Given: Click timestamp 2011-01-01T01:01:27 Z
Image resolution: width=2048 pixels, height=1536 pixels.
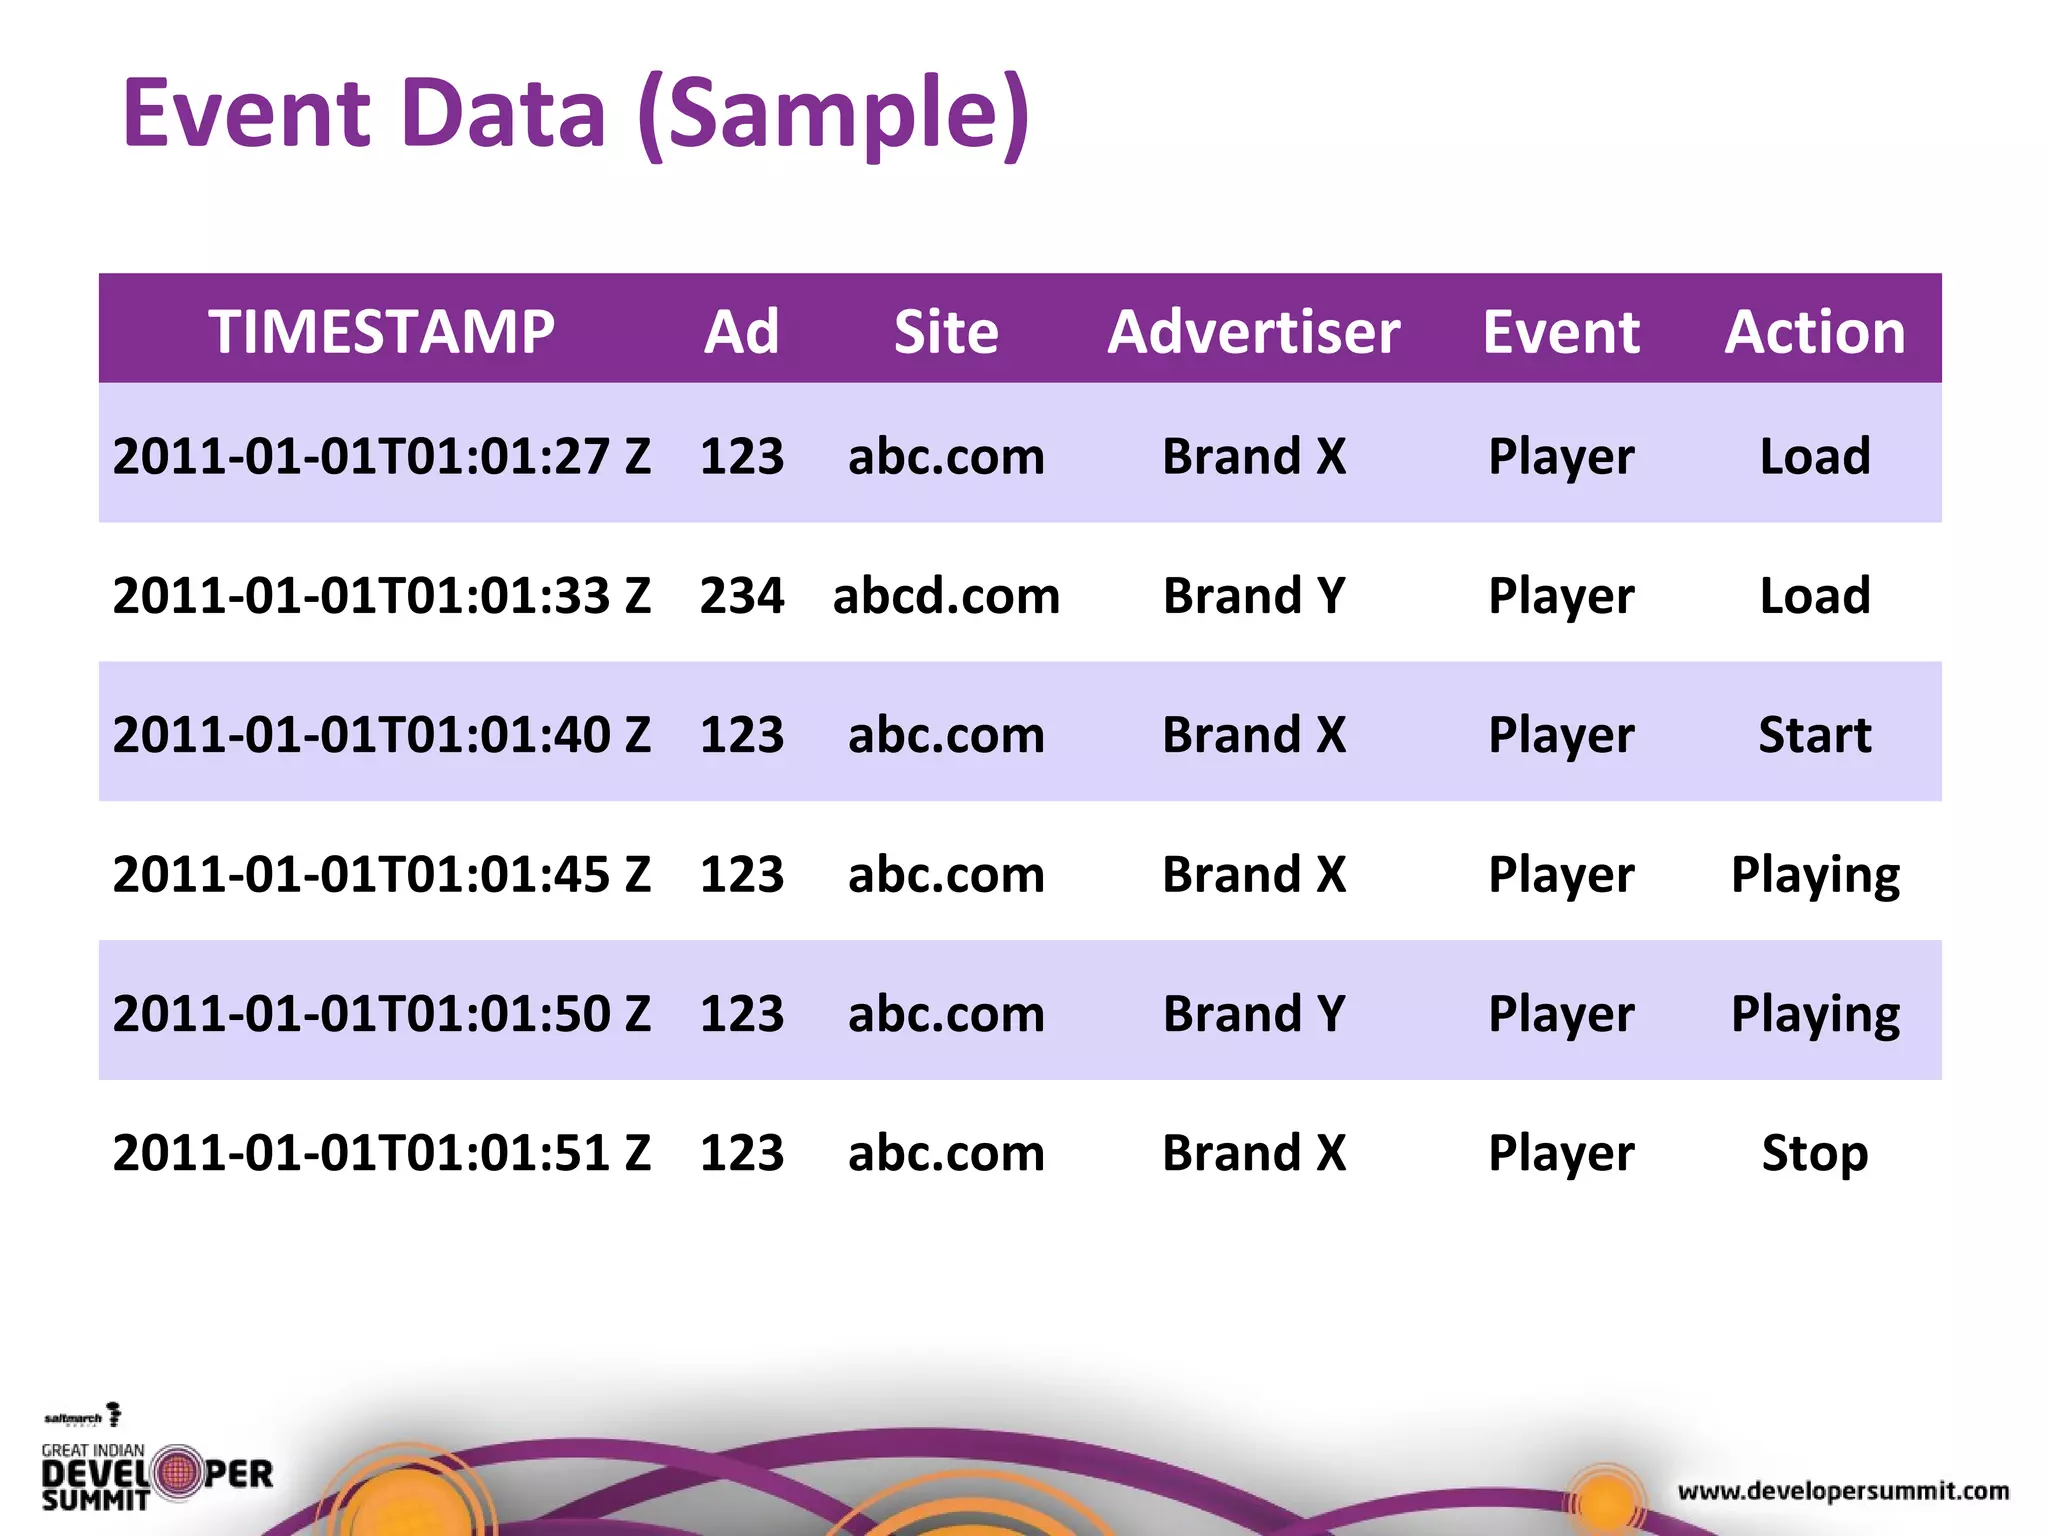Looking at the screenshot, I should pyautogui.click(x=381, y=456).
